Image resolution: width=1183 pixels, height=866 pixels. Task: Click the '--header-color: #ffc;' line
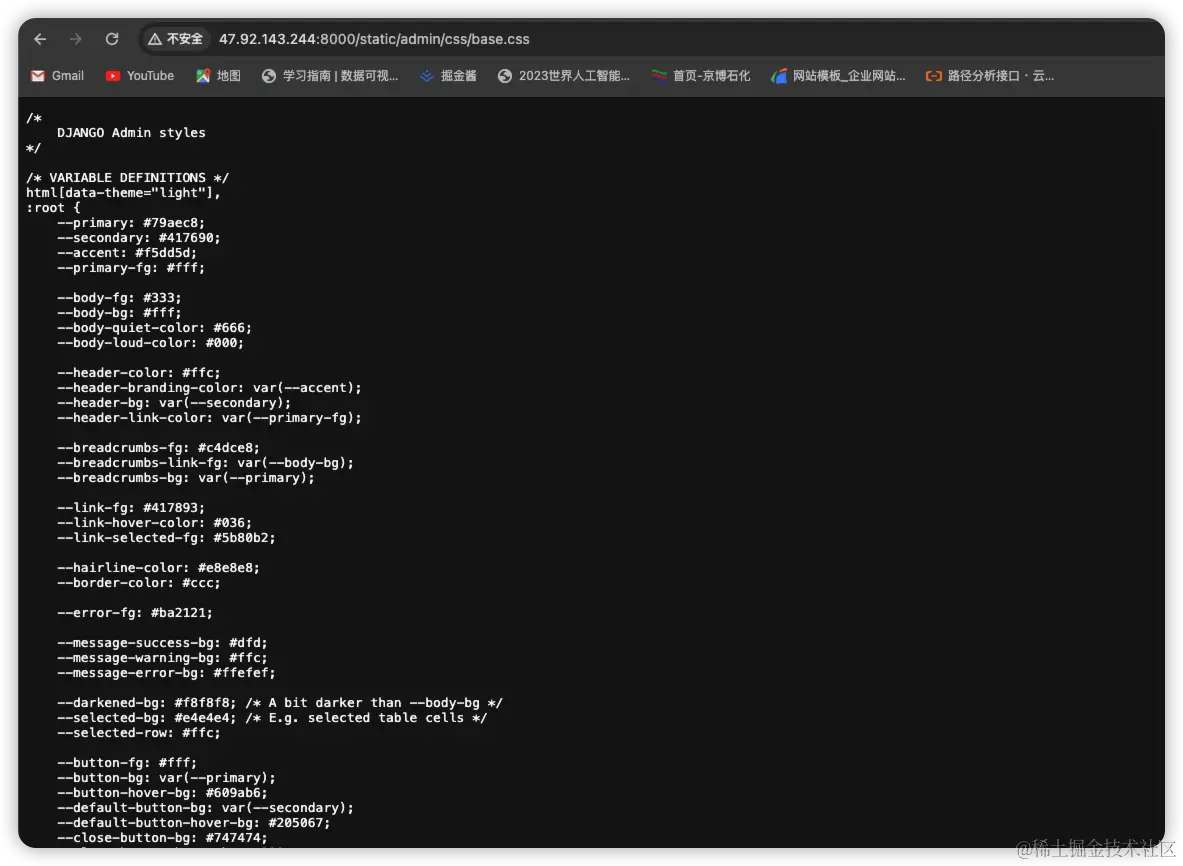(x=139, y=373)
